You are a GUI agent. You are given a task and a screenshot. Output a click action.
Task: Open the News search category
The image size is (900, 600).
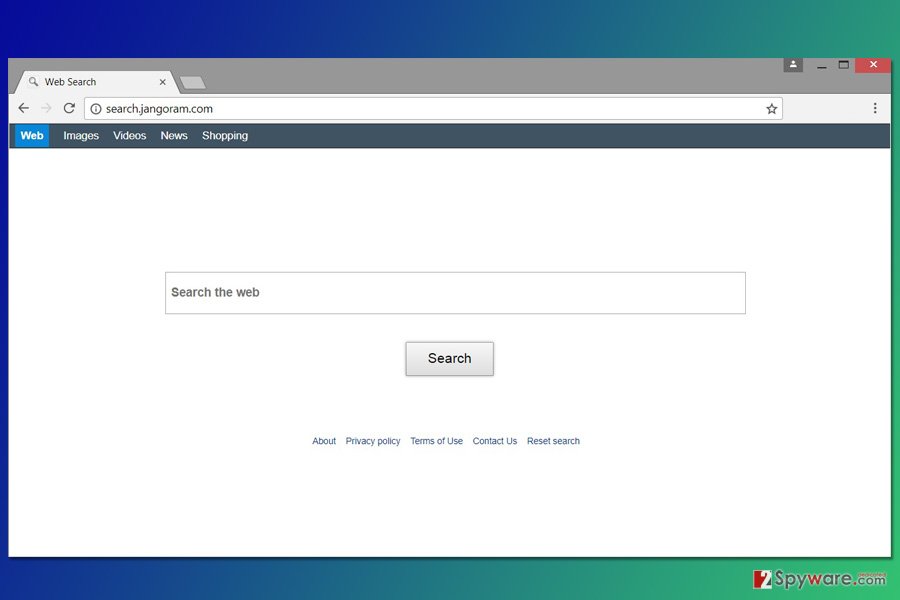tap(173, 135)
